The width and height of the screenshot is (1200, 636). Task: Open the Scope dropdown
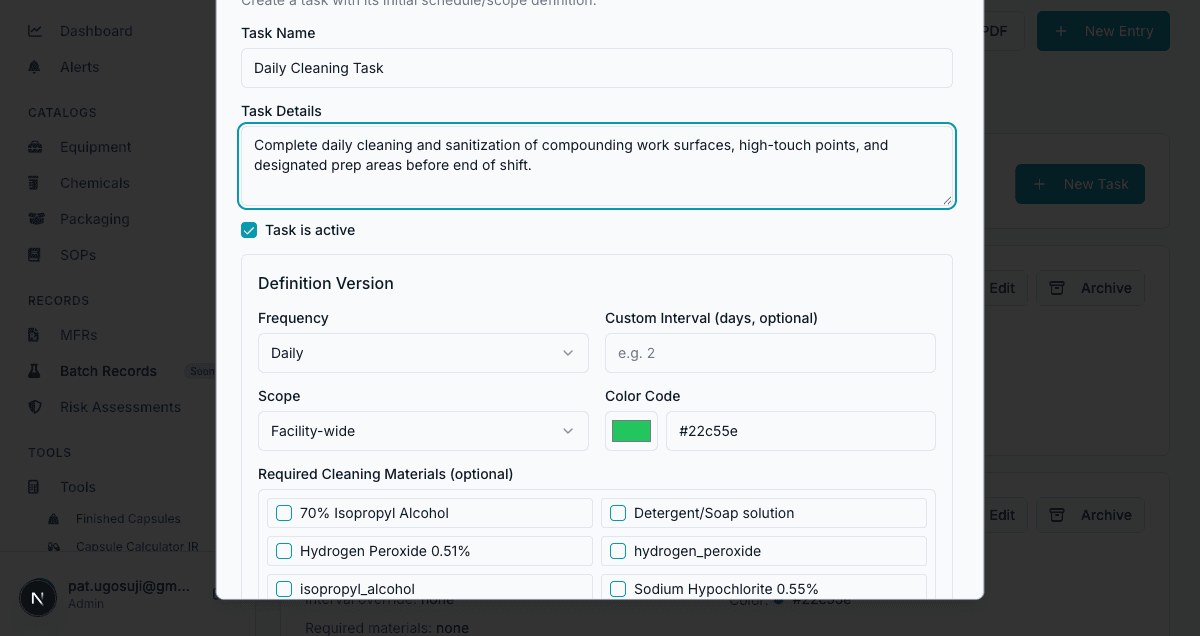[x=422, y=431]
